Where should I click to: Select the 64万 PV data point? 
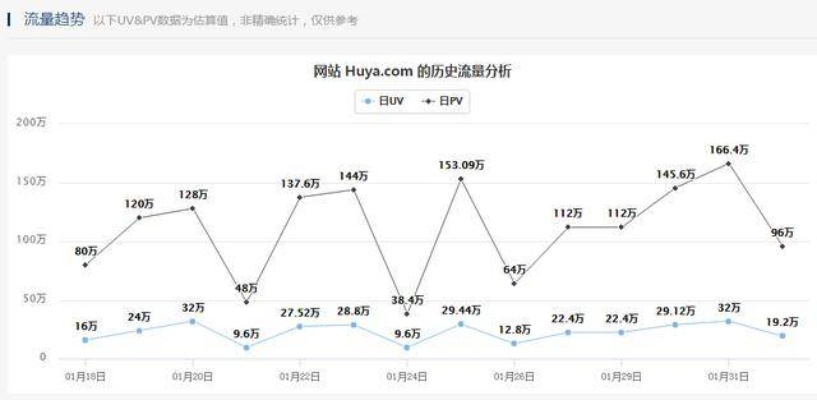click(514, 283)
